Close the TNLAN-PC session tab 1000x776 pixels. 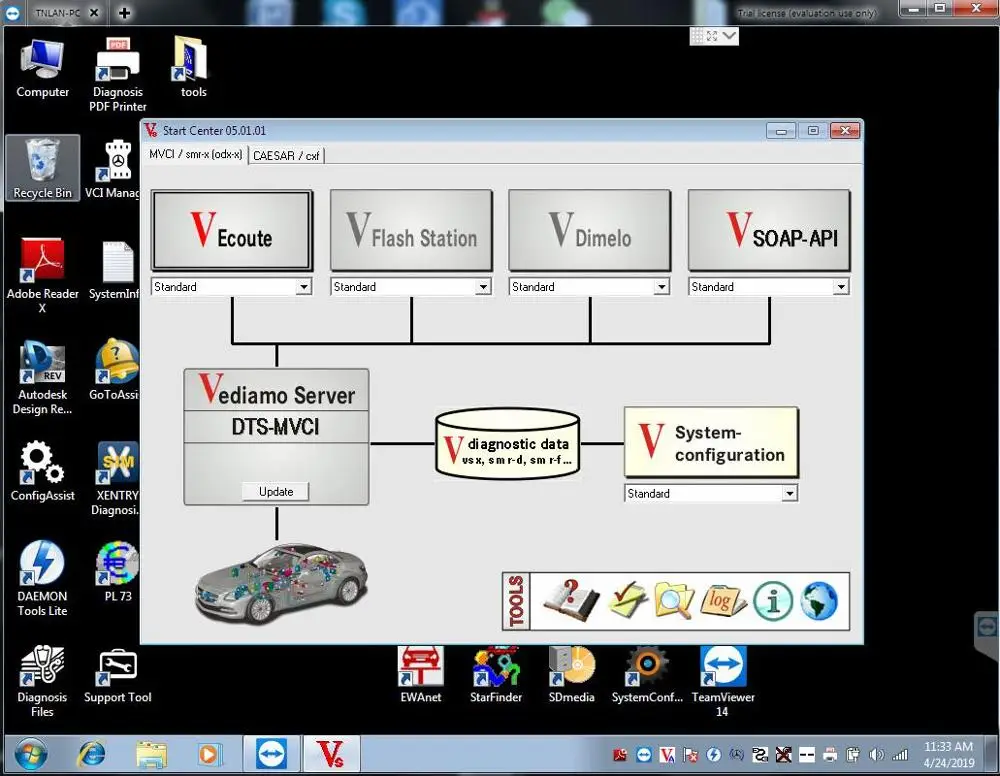tap(94, 13)
